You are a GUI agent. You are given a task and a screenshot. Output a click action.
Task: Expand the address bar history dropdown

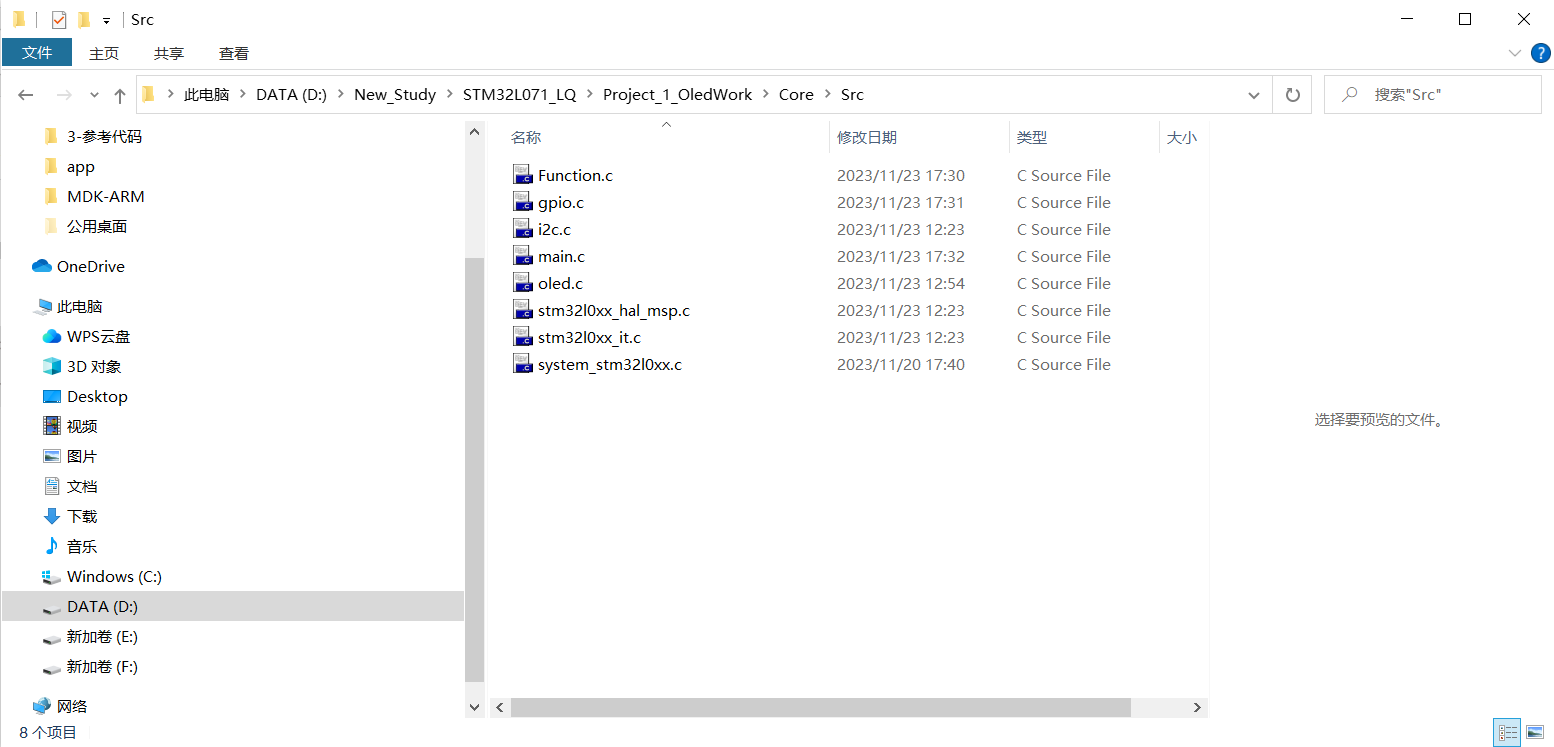click(x=1253, y=95)
